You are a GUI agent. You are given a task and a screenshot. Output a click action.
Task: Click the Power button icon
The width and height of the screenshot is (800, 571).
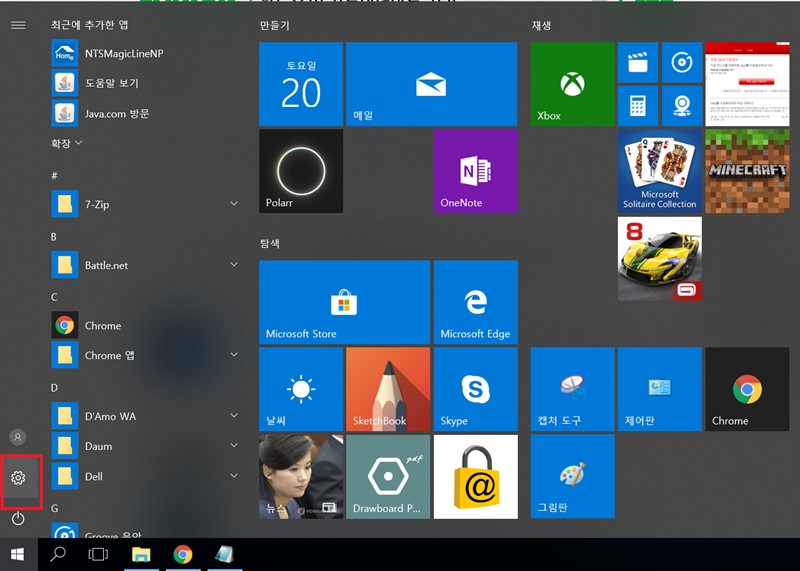click(x=18, y=519)
